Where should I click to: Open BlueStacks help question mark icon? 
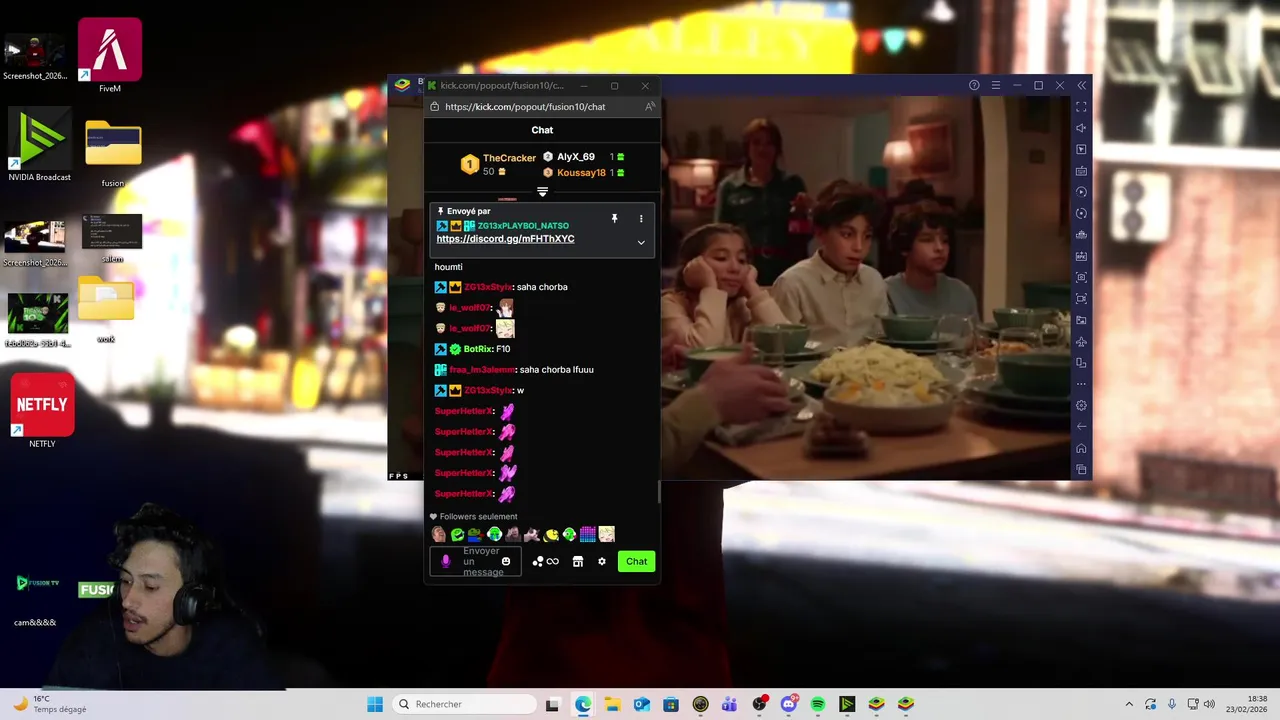pos(974,85)
